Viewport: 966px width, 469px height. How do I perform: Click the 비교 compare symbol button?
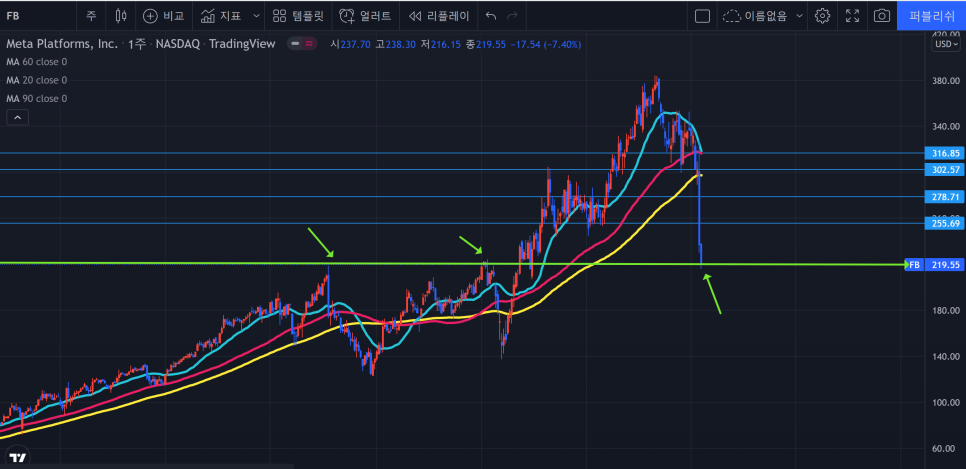(x=163, y=16)
